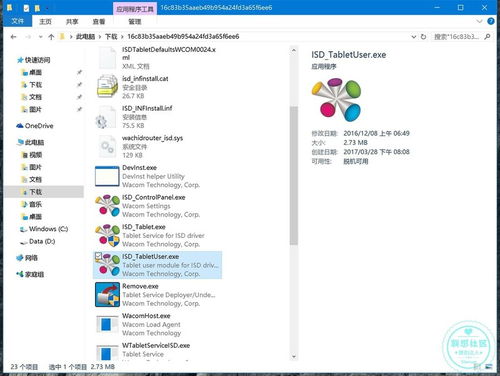
Task: Click the properties icon in title bar
Action: (x=26, y=8)
